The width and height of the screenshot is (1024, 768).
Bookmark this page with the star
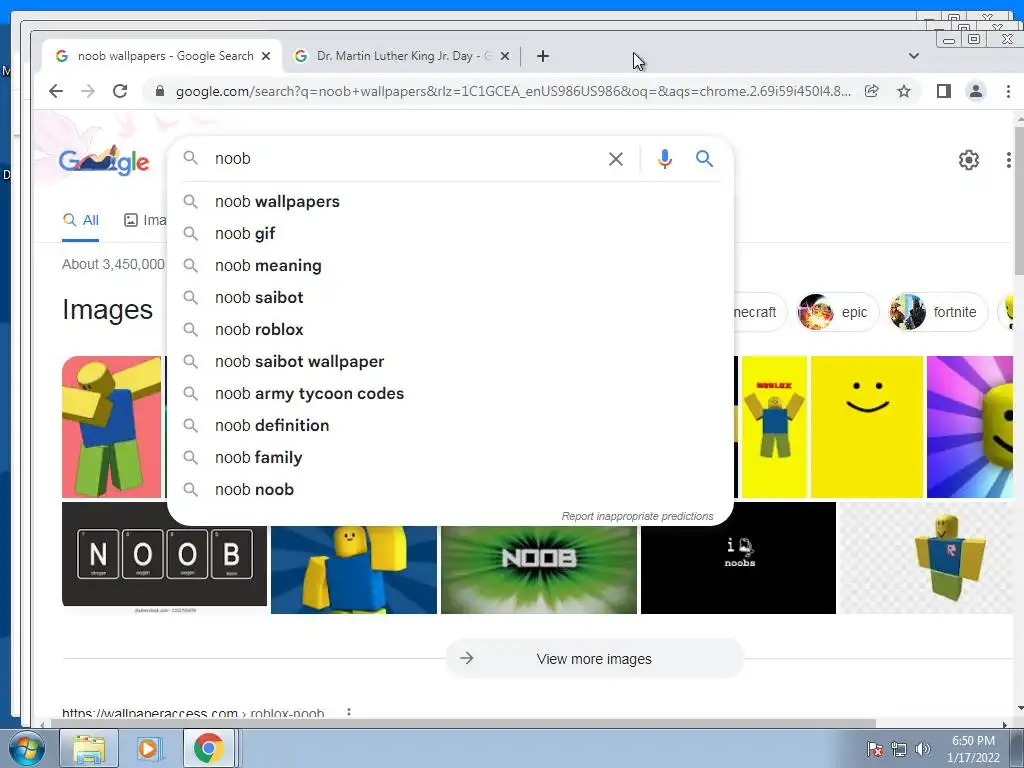904,91
